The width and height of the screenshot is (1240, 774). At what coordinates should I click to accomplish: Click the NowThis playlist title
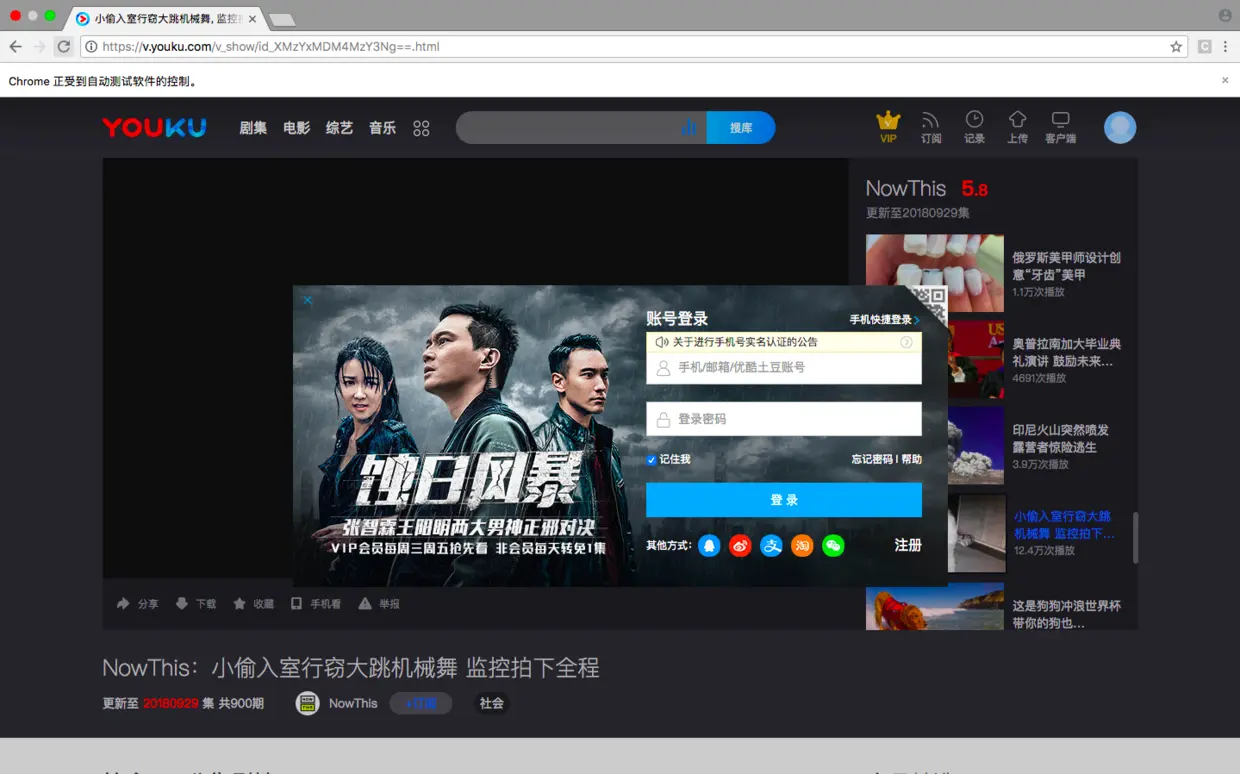click(x=906, y=188)
